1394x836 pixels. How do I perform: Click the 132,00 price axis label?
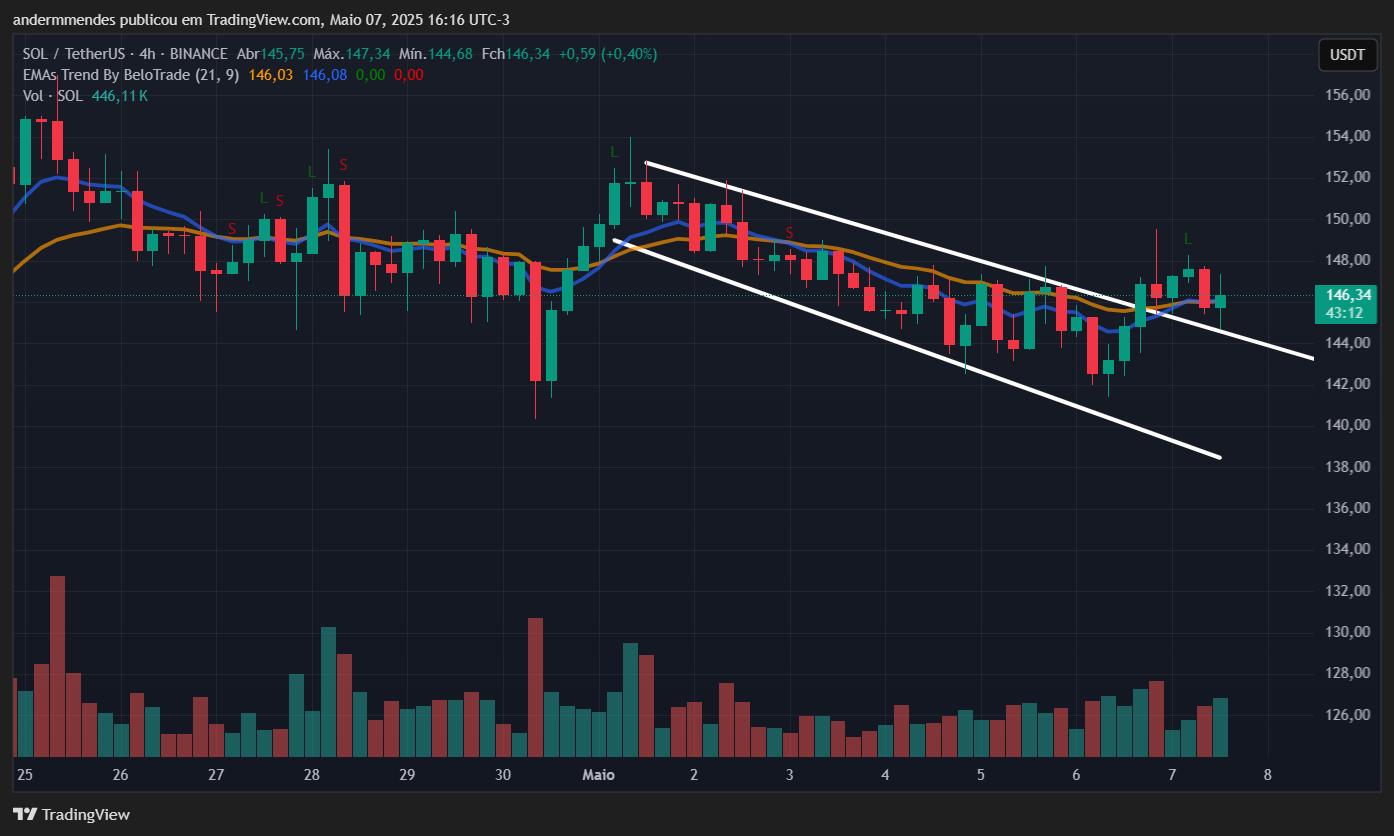pos(1348,591)
